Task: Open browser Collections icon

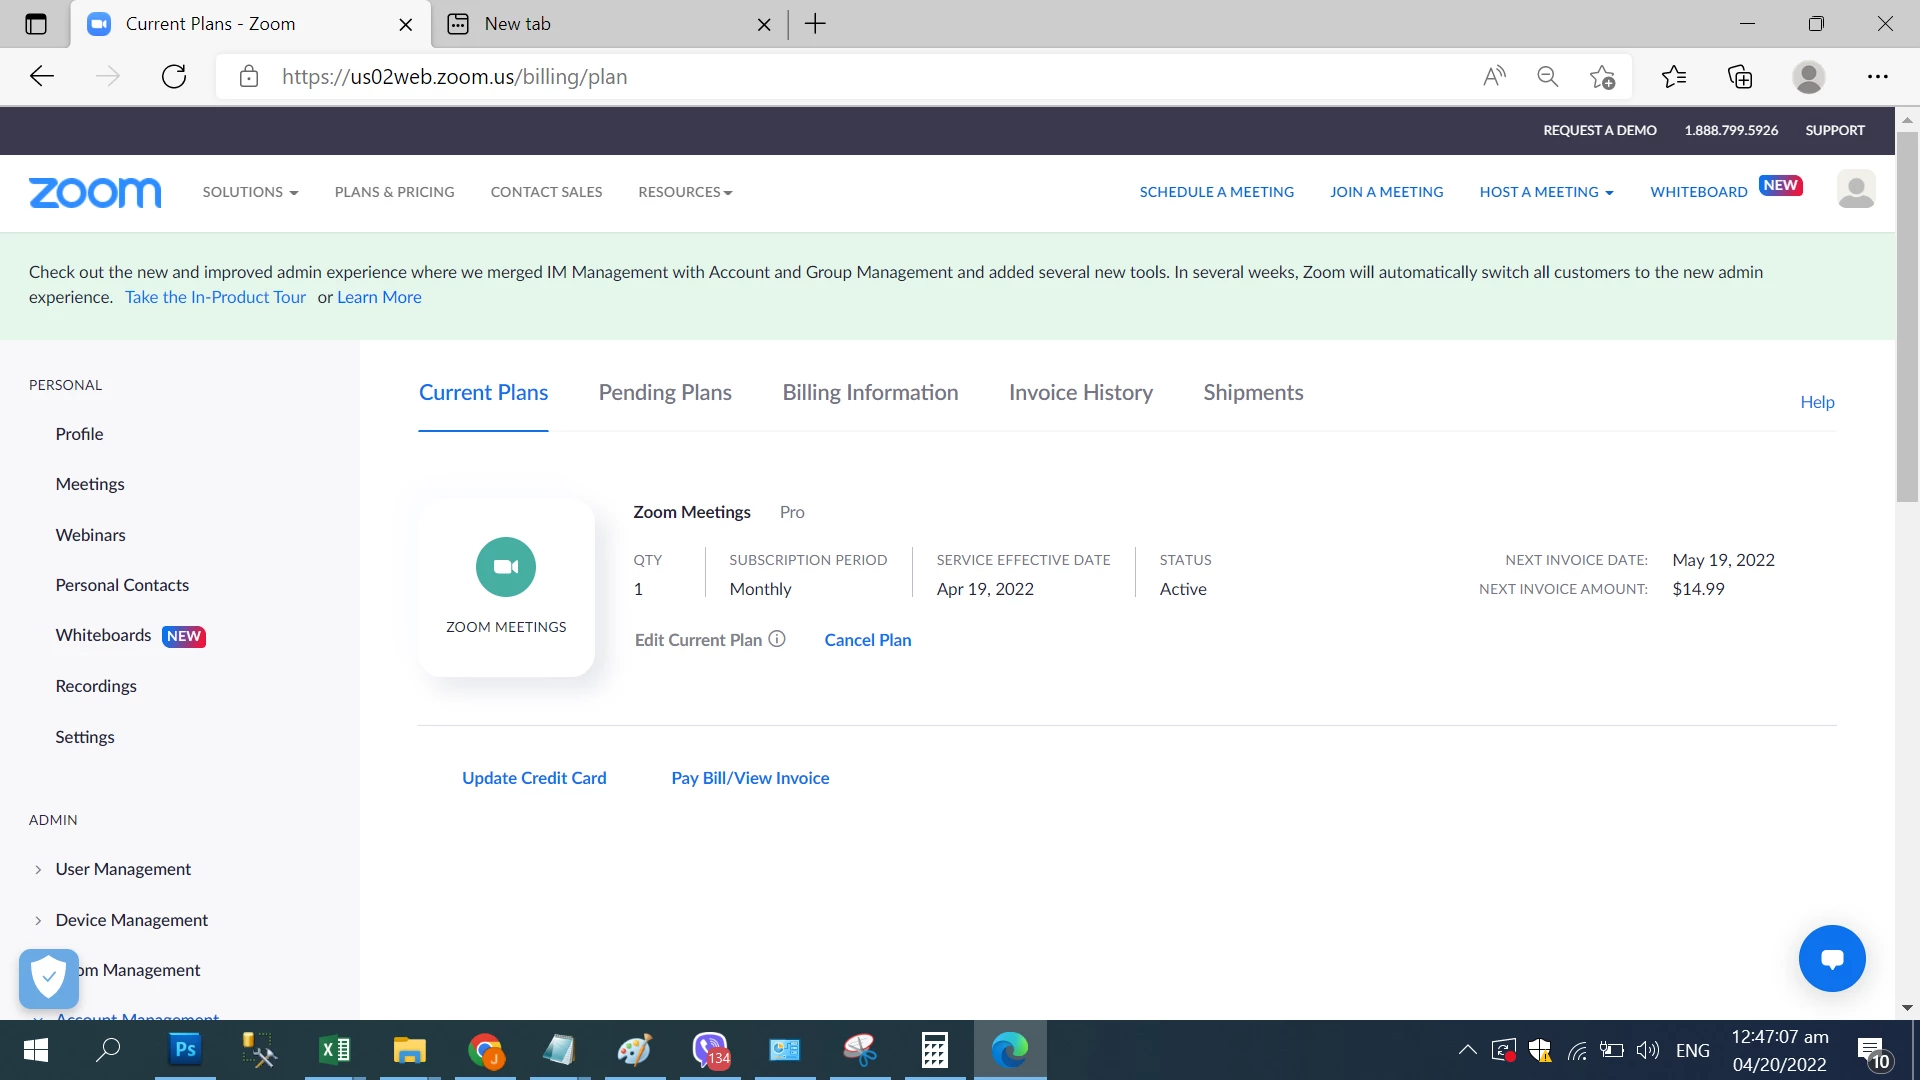Action: point(1740,77)
